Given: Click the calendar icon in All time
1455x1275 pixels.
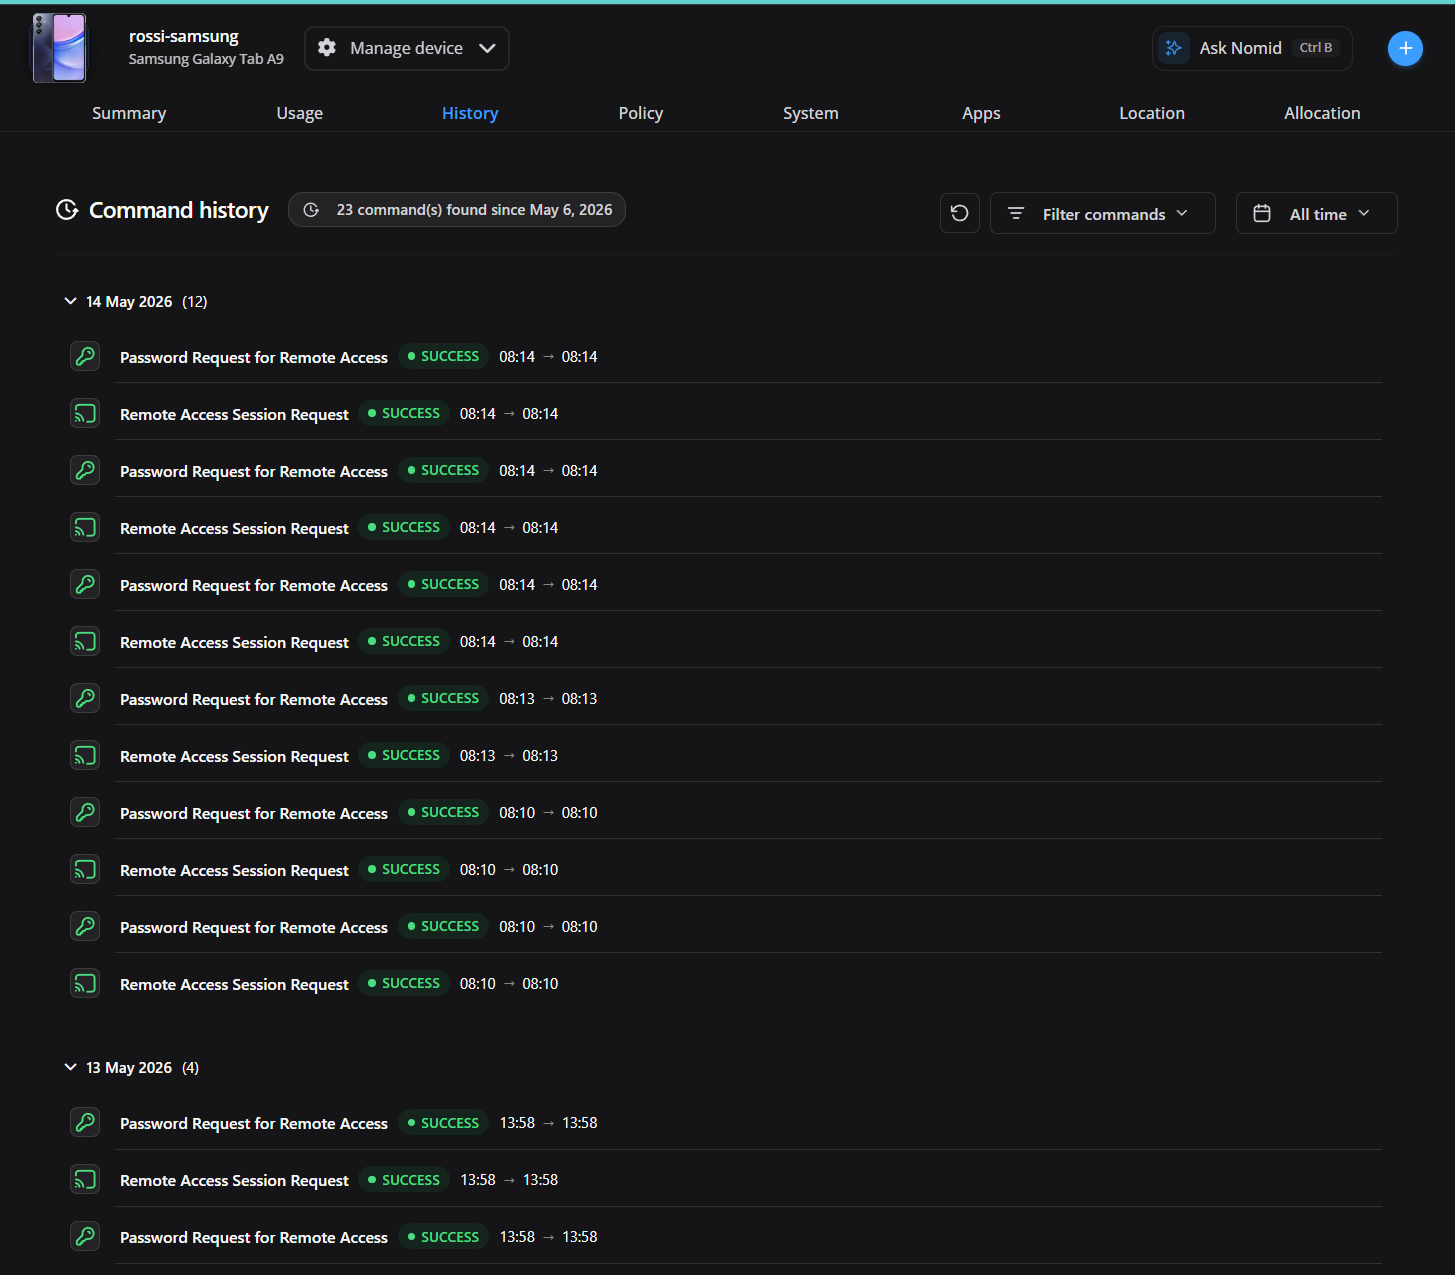Looking at the screenshot, I should click(1262, 214).
